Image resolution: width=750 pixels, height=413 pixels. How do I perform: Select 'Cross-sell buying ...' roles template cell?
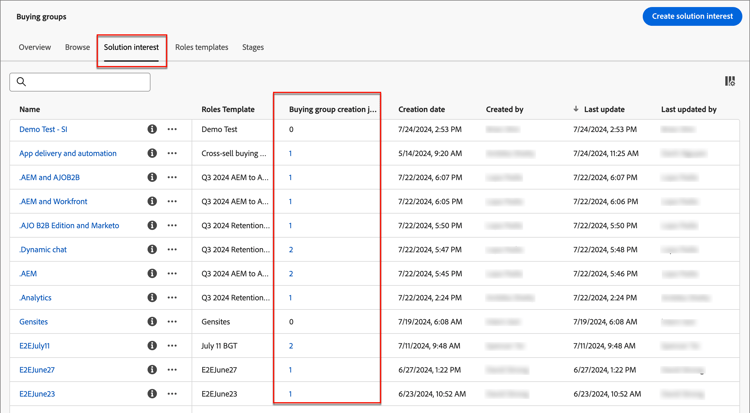tap(234, 153)
